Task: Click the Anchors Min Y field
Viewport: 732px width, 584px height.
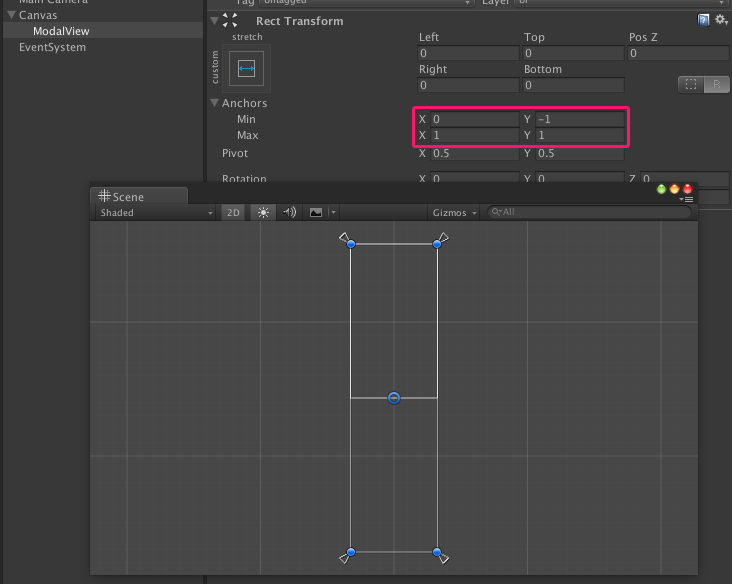Action: point(579,119)
